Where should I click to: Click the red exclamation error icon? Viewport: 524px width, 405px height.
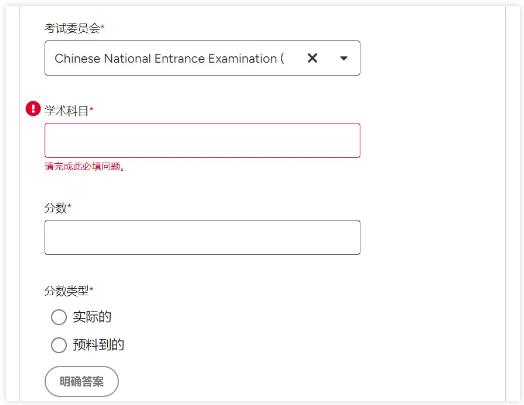(33, 109)
